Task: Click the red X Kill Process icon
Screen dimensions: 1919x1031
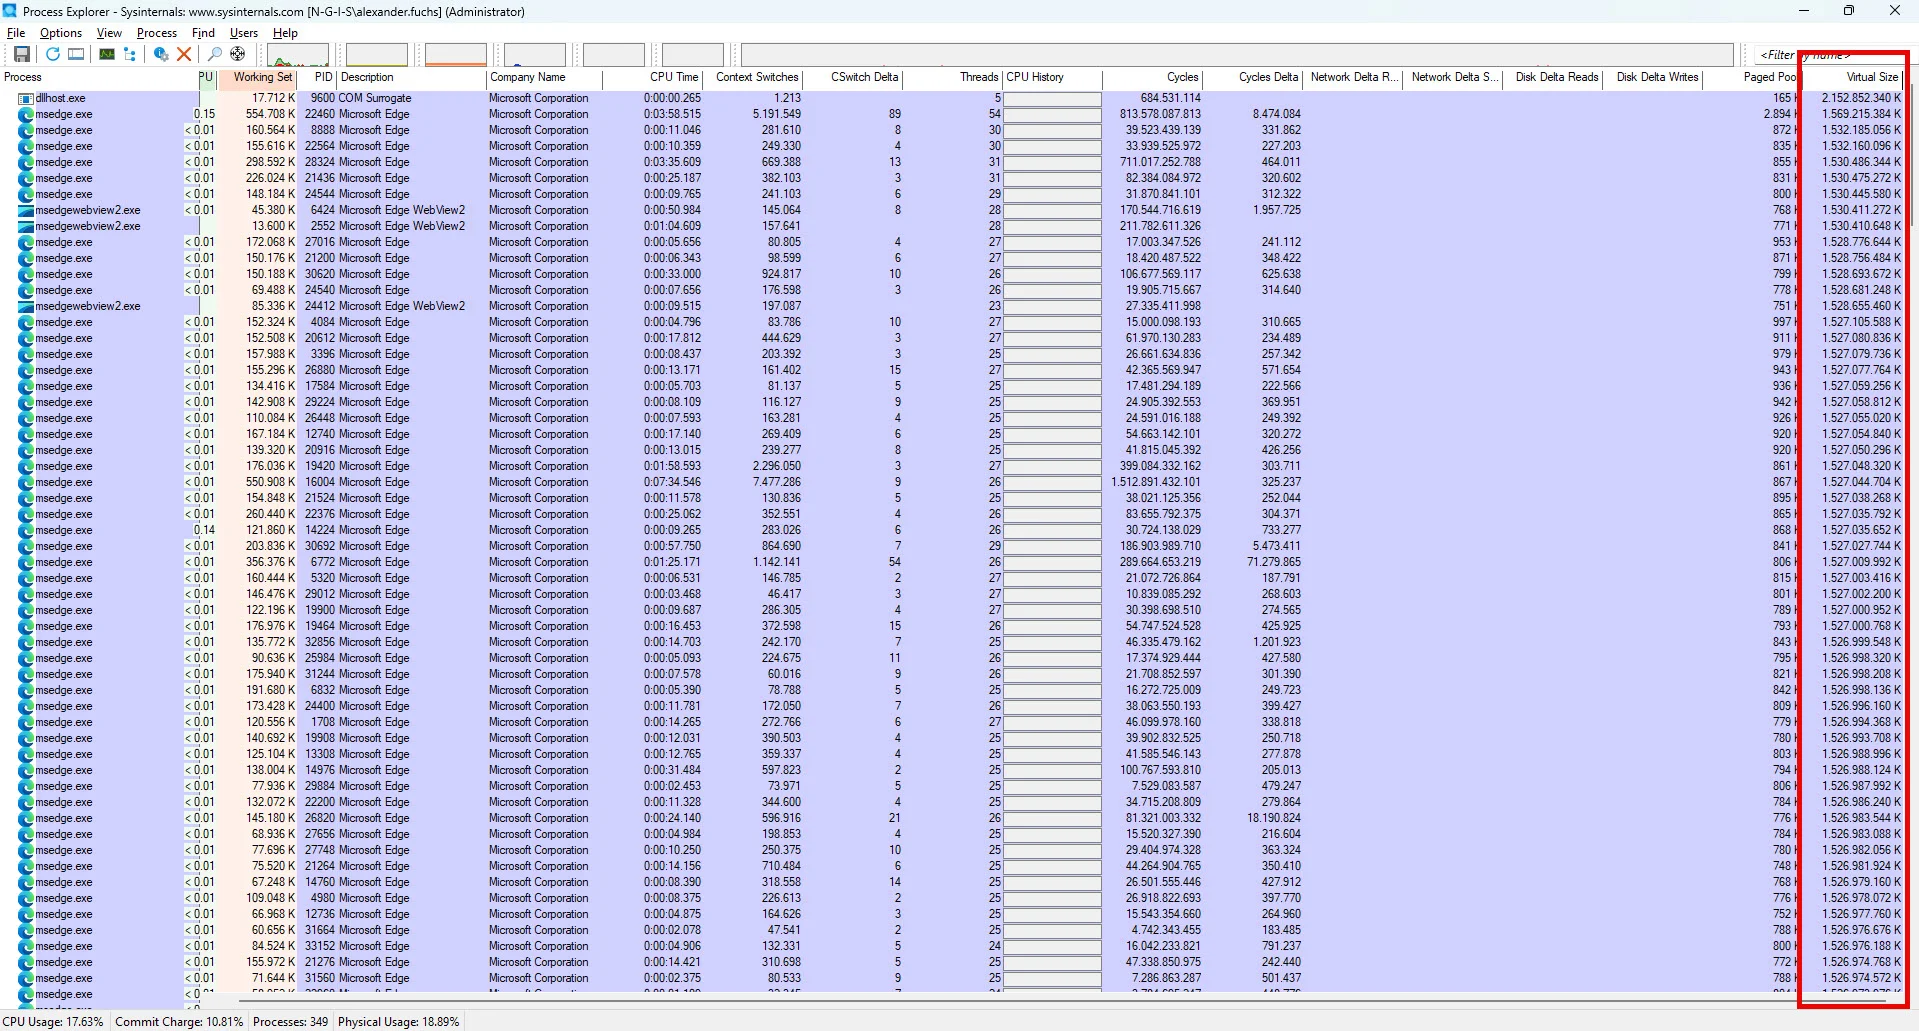Action: tap(184, 54)
